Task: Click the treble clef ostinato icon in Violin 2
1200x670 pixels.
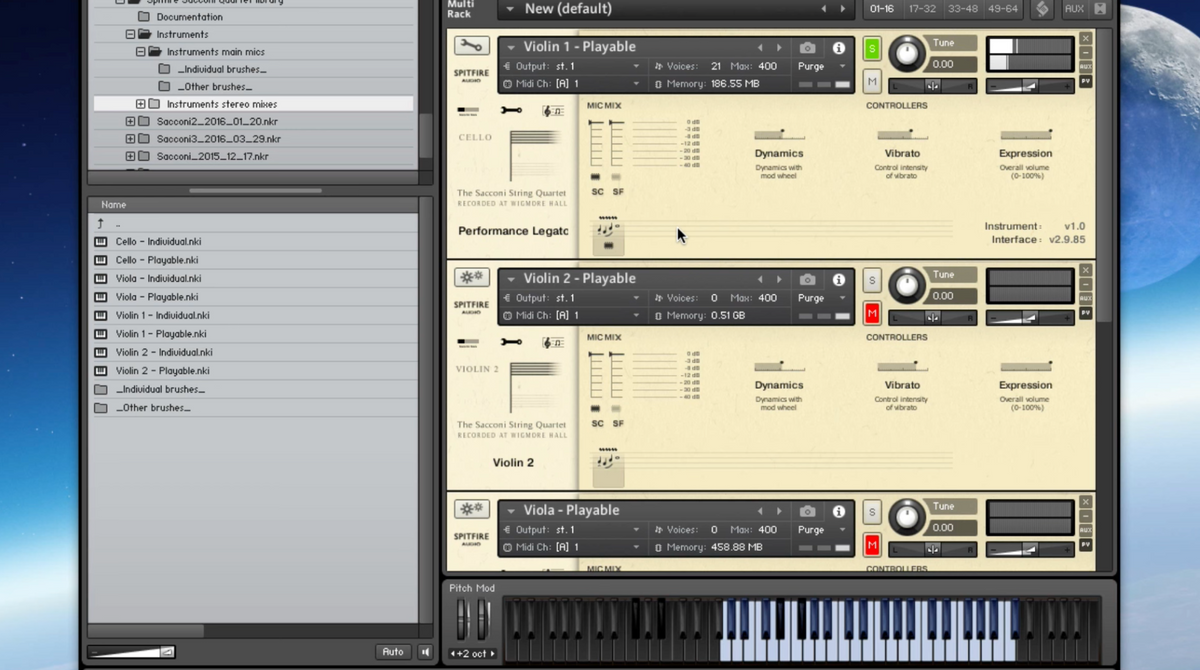Action: 552,343
